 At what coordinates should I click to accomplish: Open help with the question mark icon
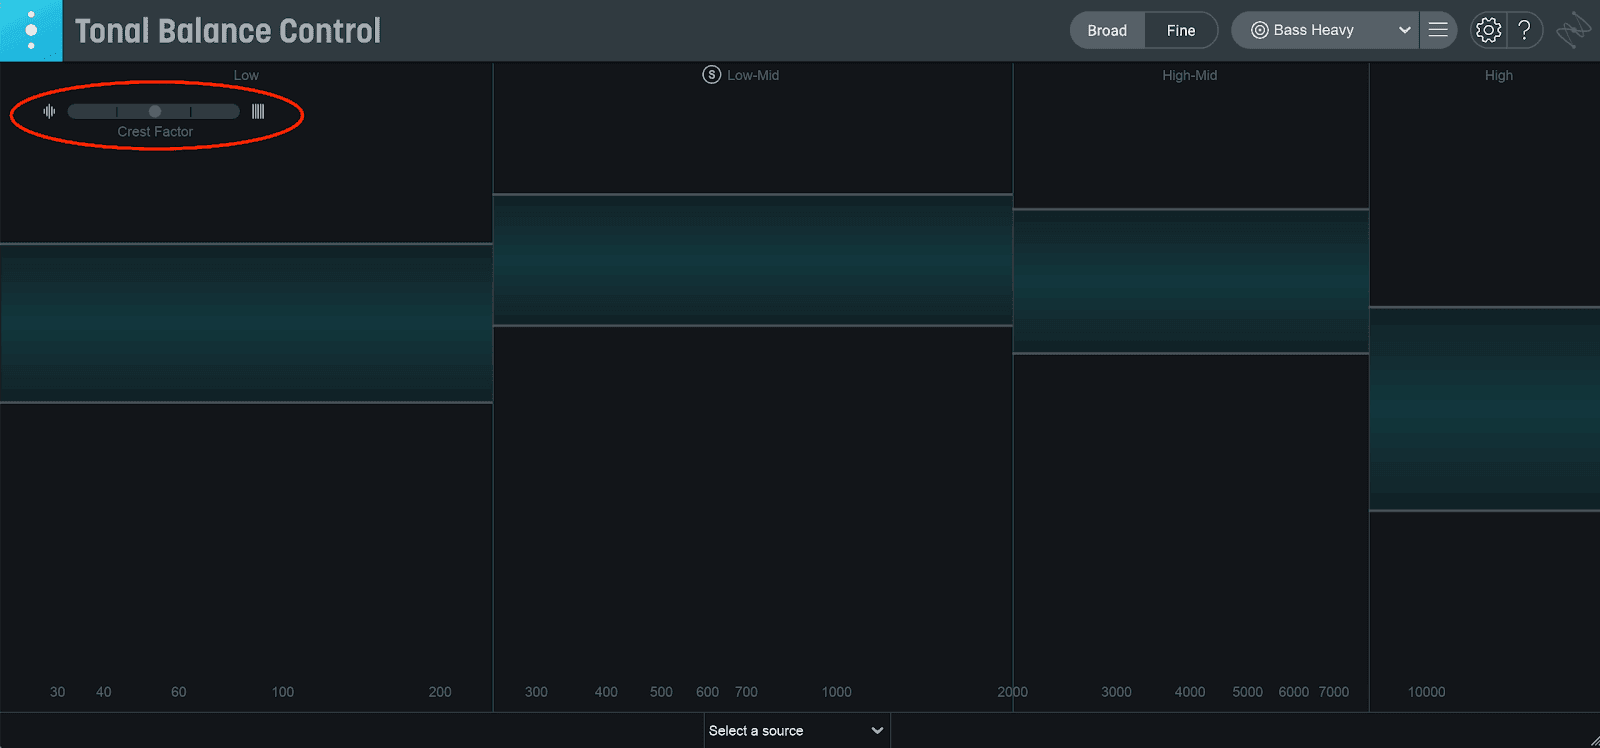point(1524,30)
